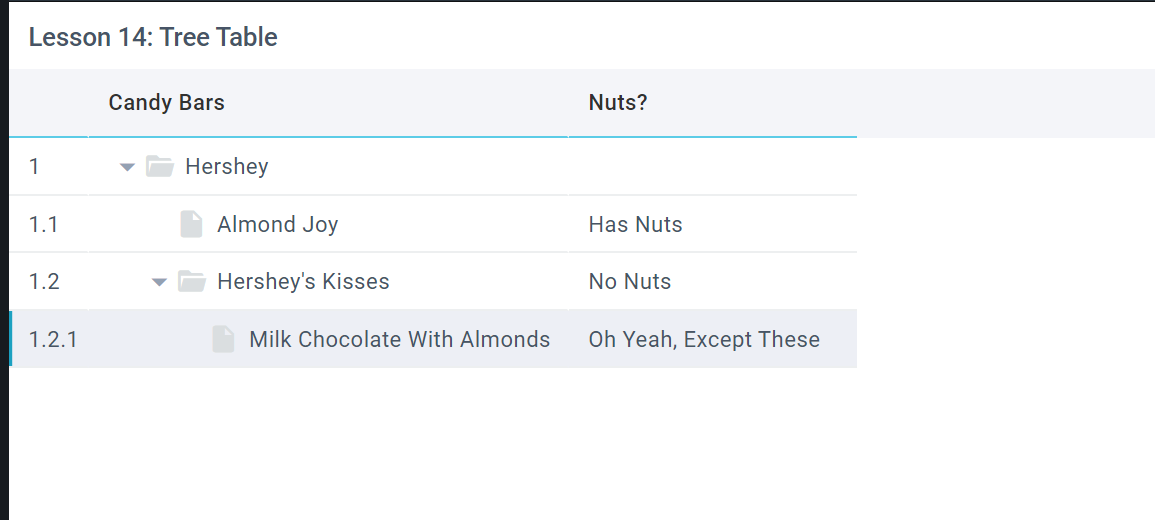The image size is (1155, 520).
Task: Click row number 1.2.1 cell
Action: 53,340
